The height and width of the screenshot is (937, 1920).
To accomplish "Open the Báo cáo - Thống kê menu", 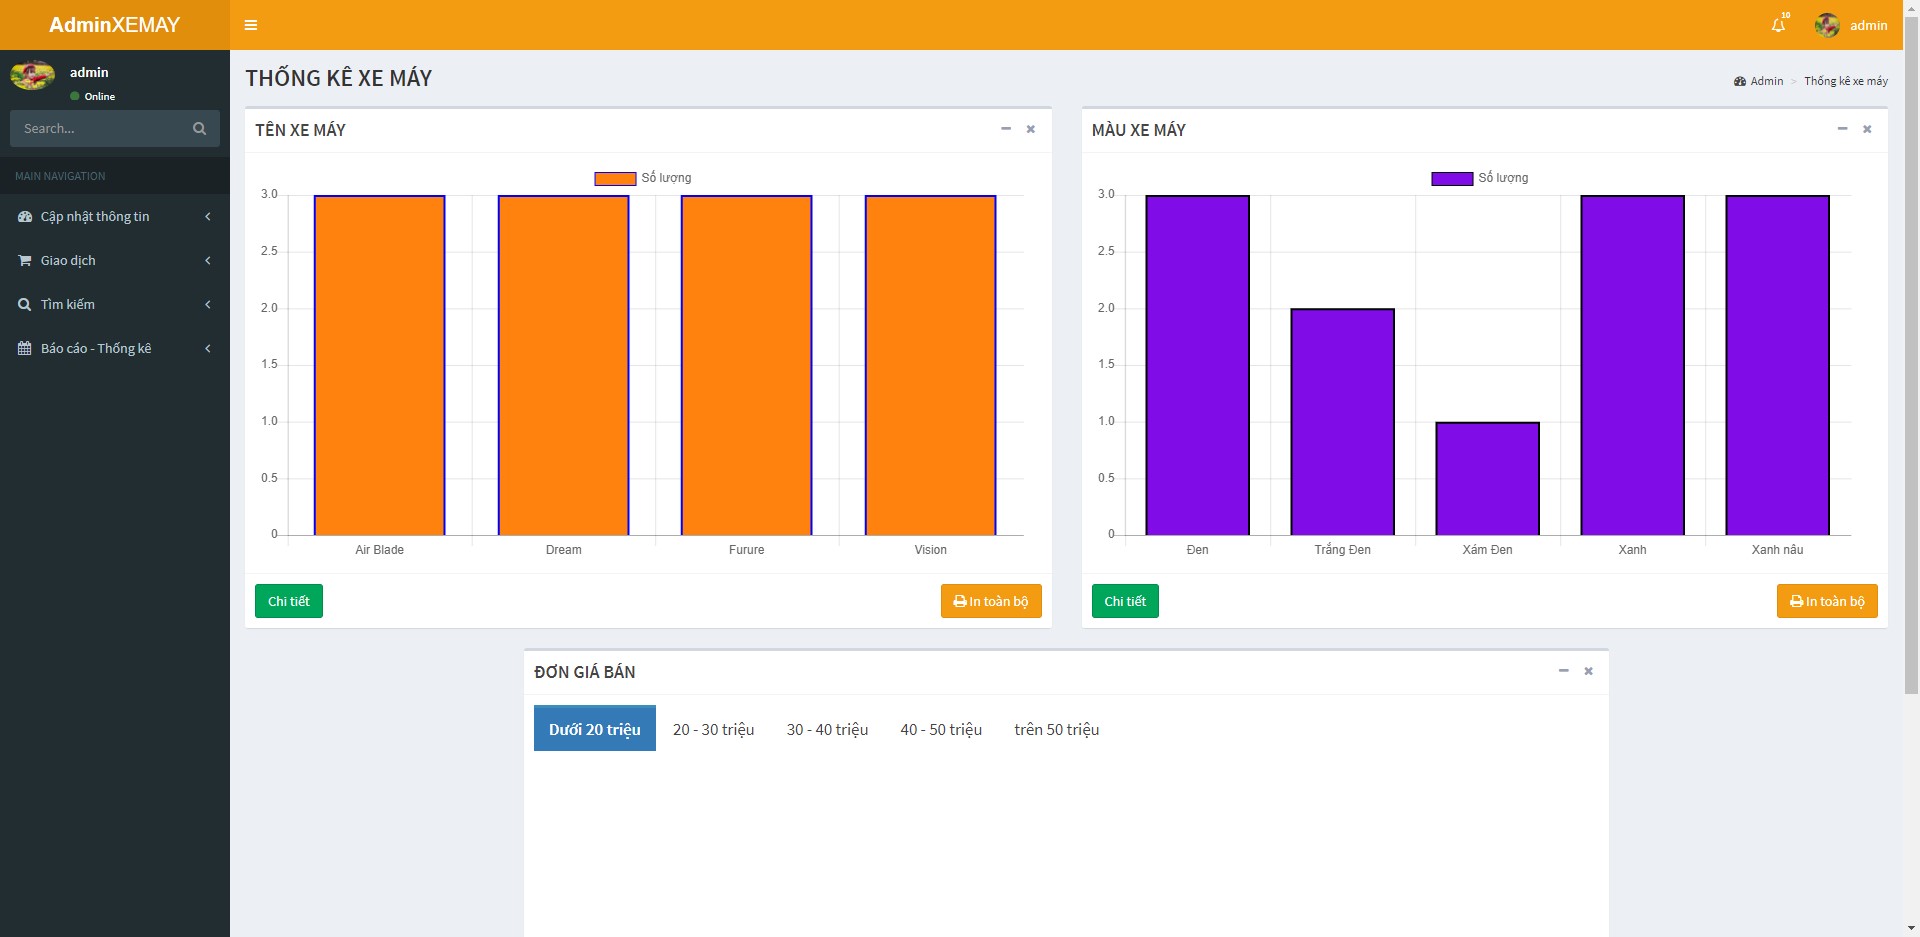I will point(115,348).
